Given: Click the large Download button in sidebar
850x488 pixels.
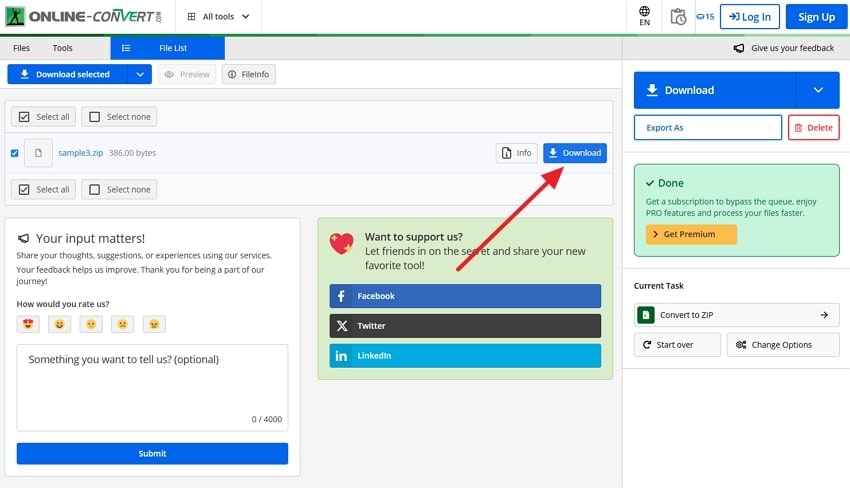Looking at the screenshot, I should 714,90.
